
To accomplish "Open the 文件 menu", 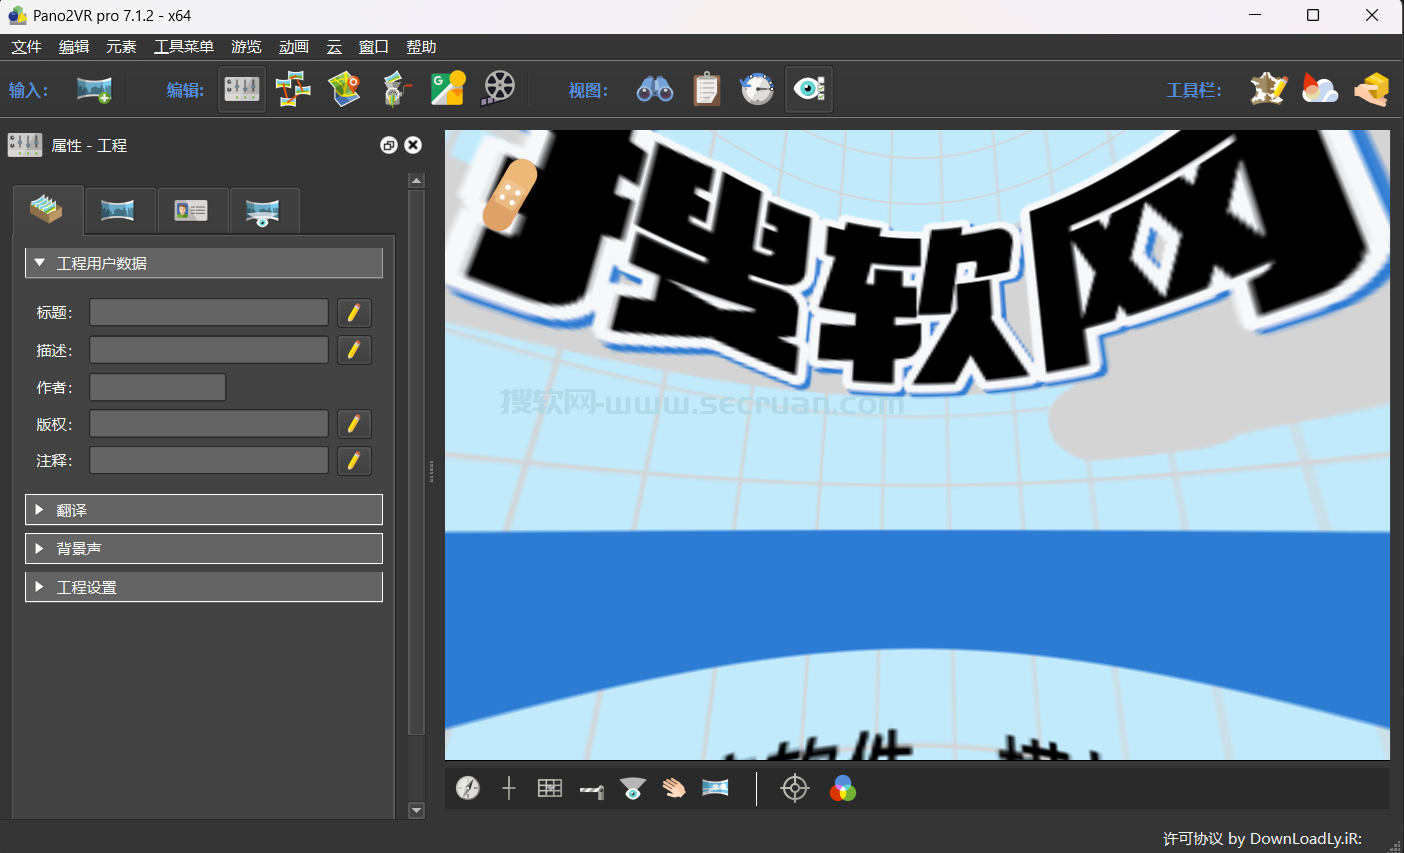I will click(27, 47).
